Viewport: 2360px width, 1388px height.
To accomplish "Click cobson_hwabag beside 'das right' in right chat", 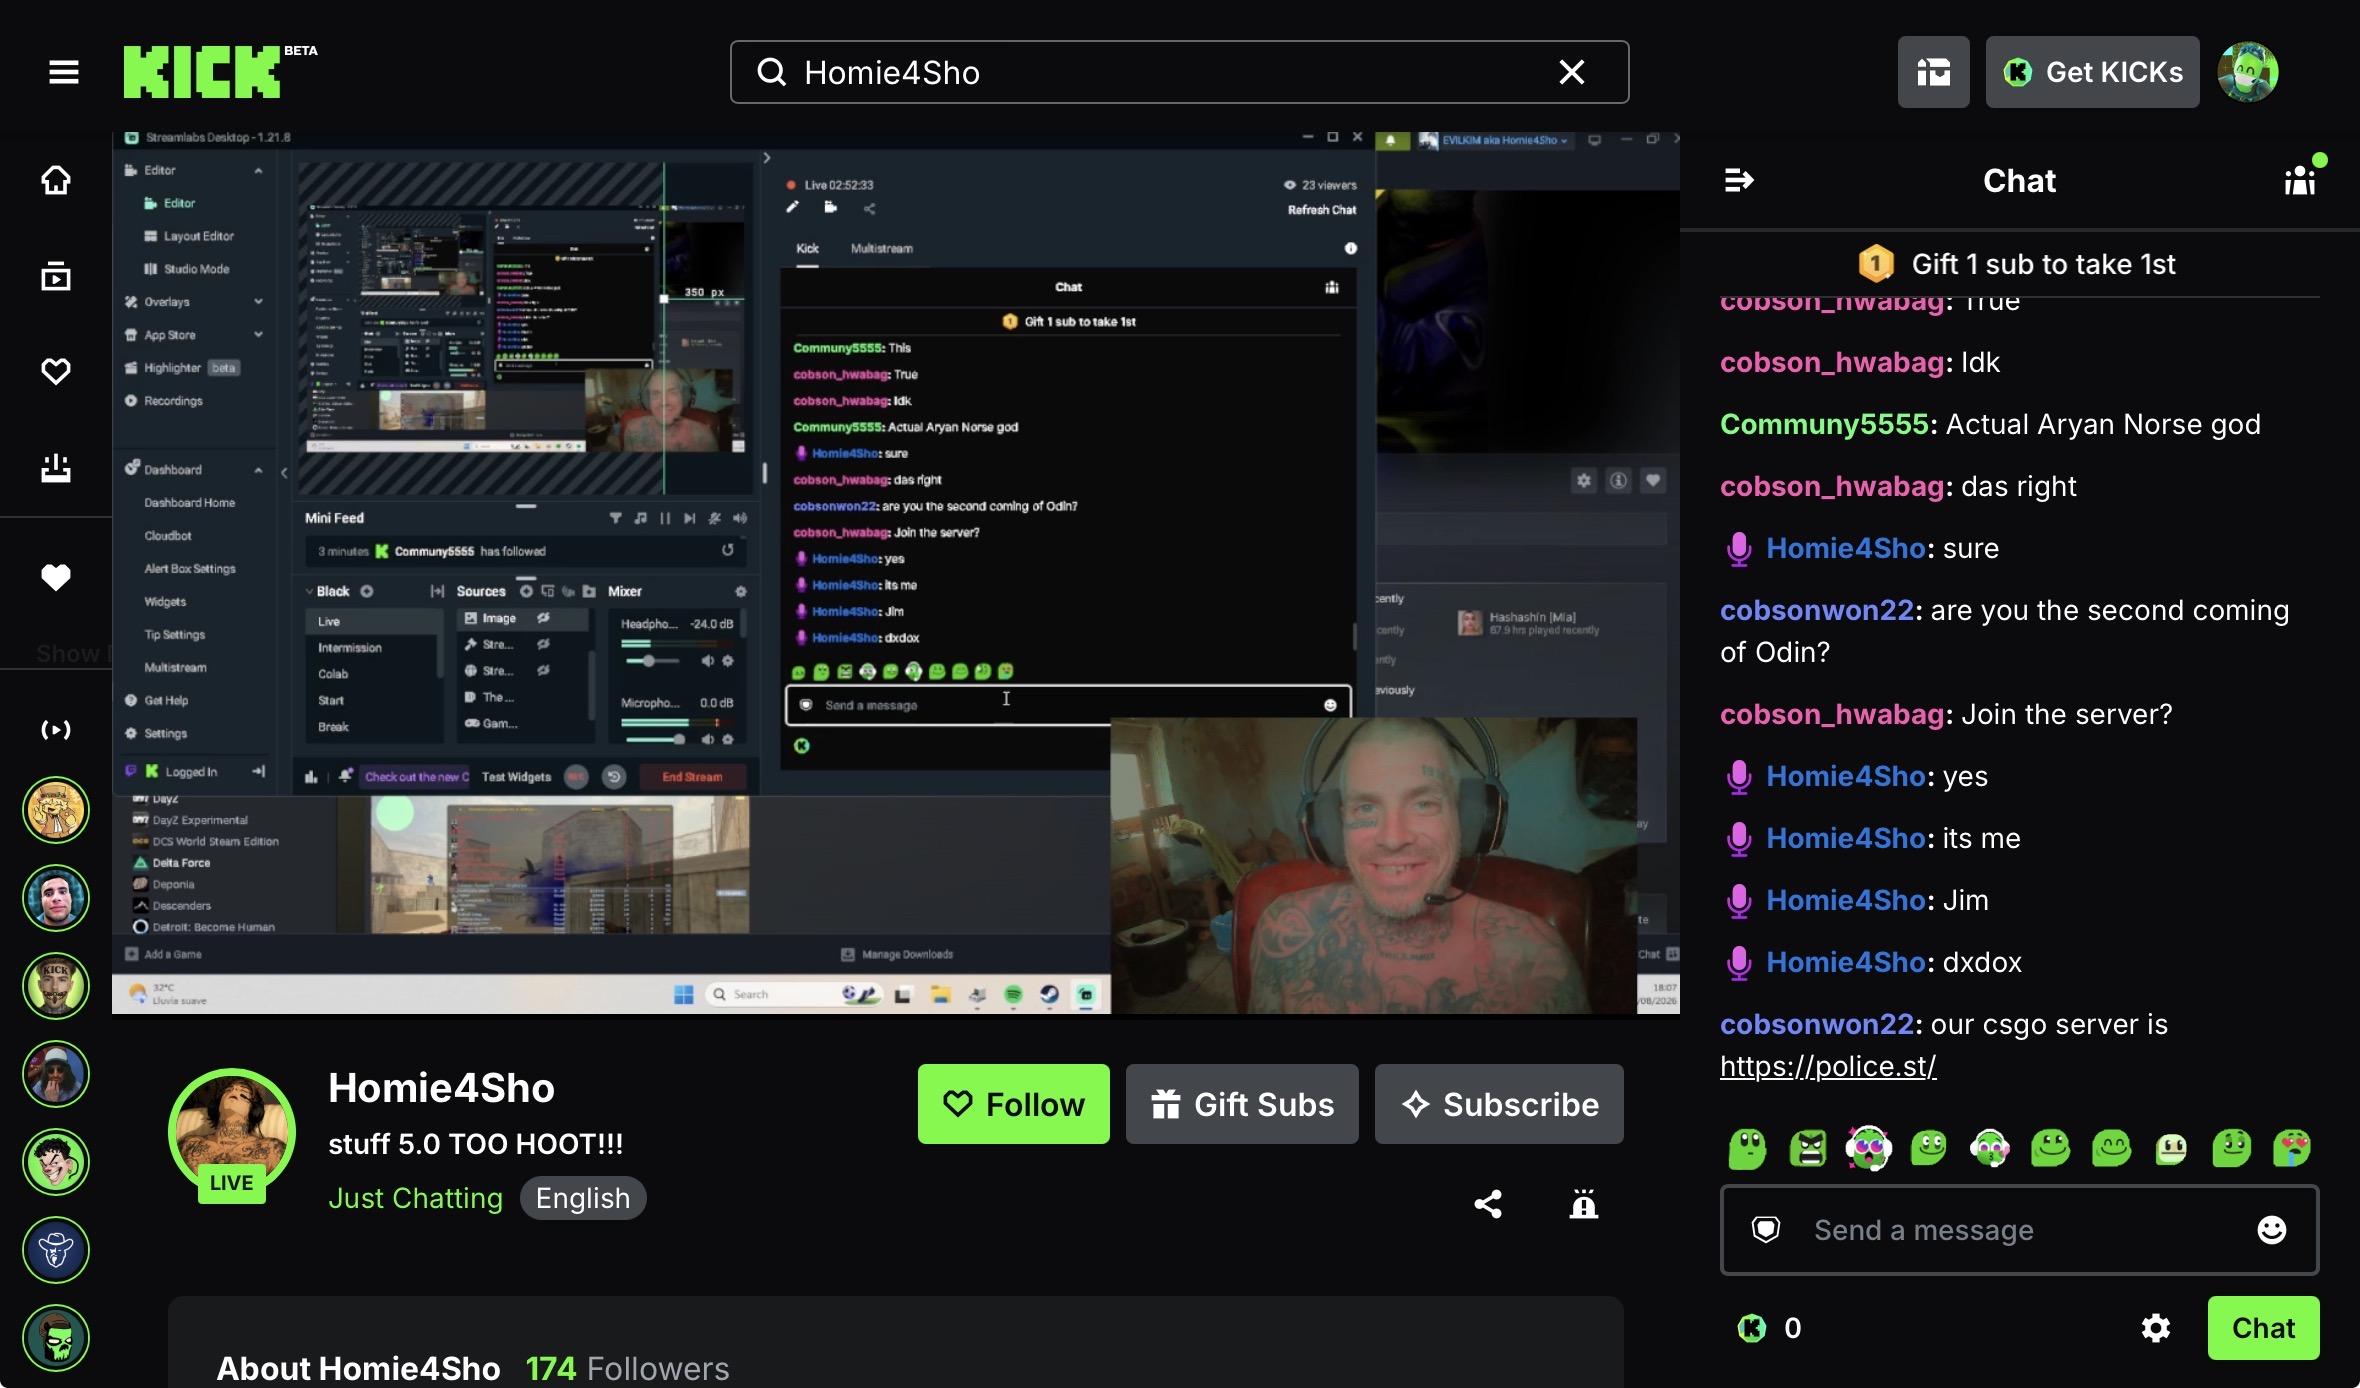I will point(1832,486).
